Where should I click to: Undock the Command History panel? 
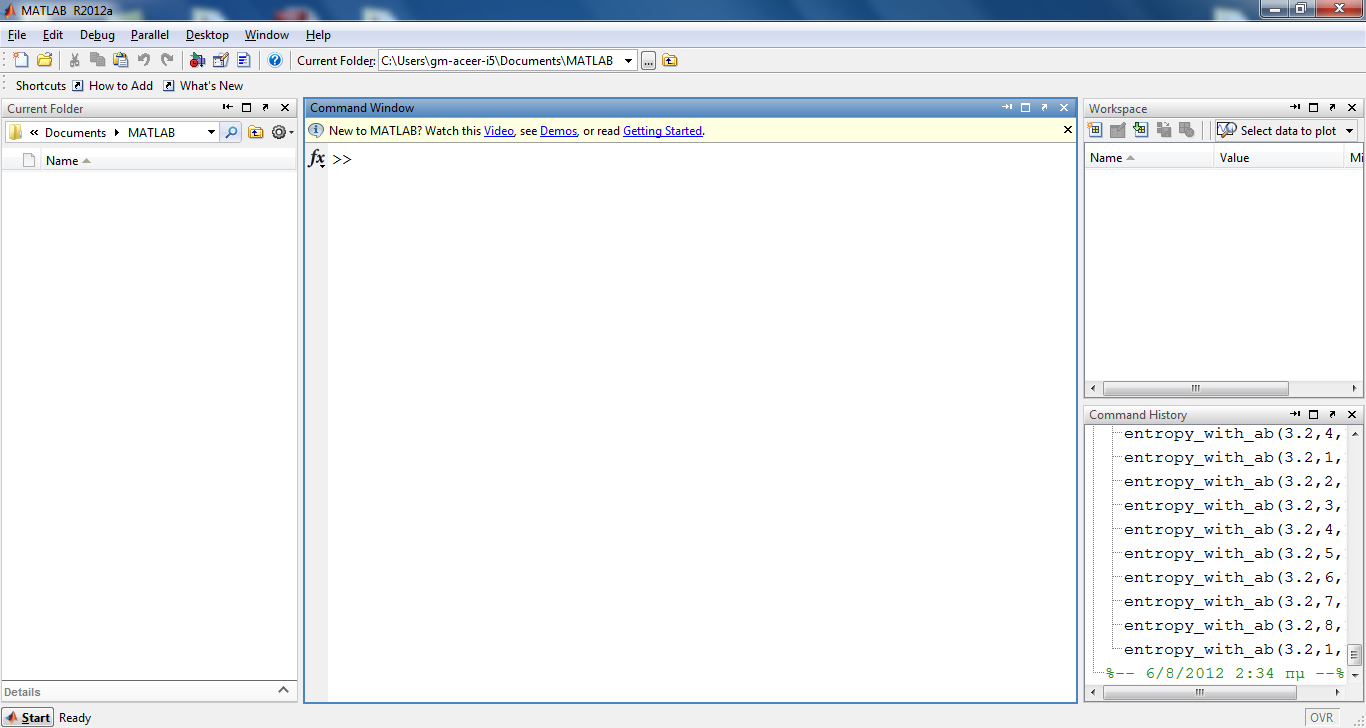coord(1333,414)
